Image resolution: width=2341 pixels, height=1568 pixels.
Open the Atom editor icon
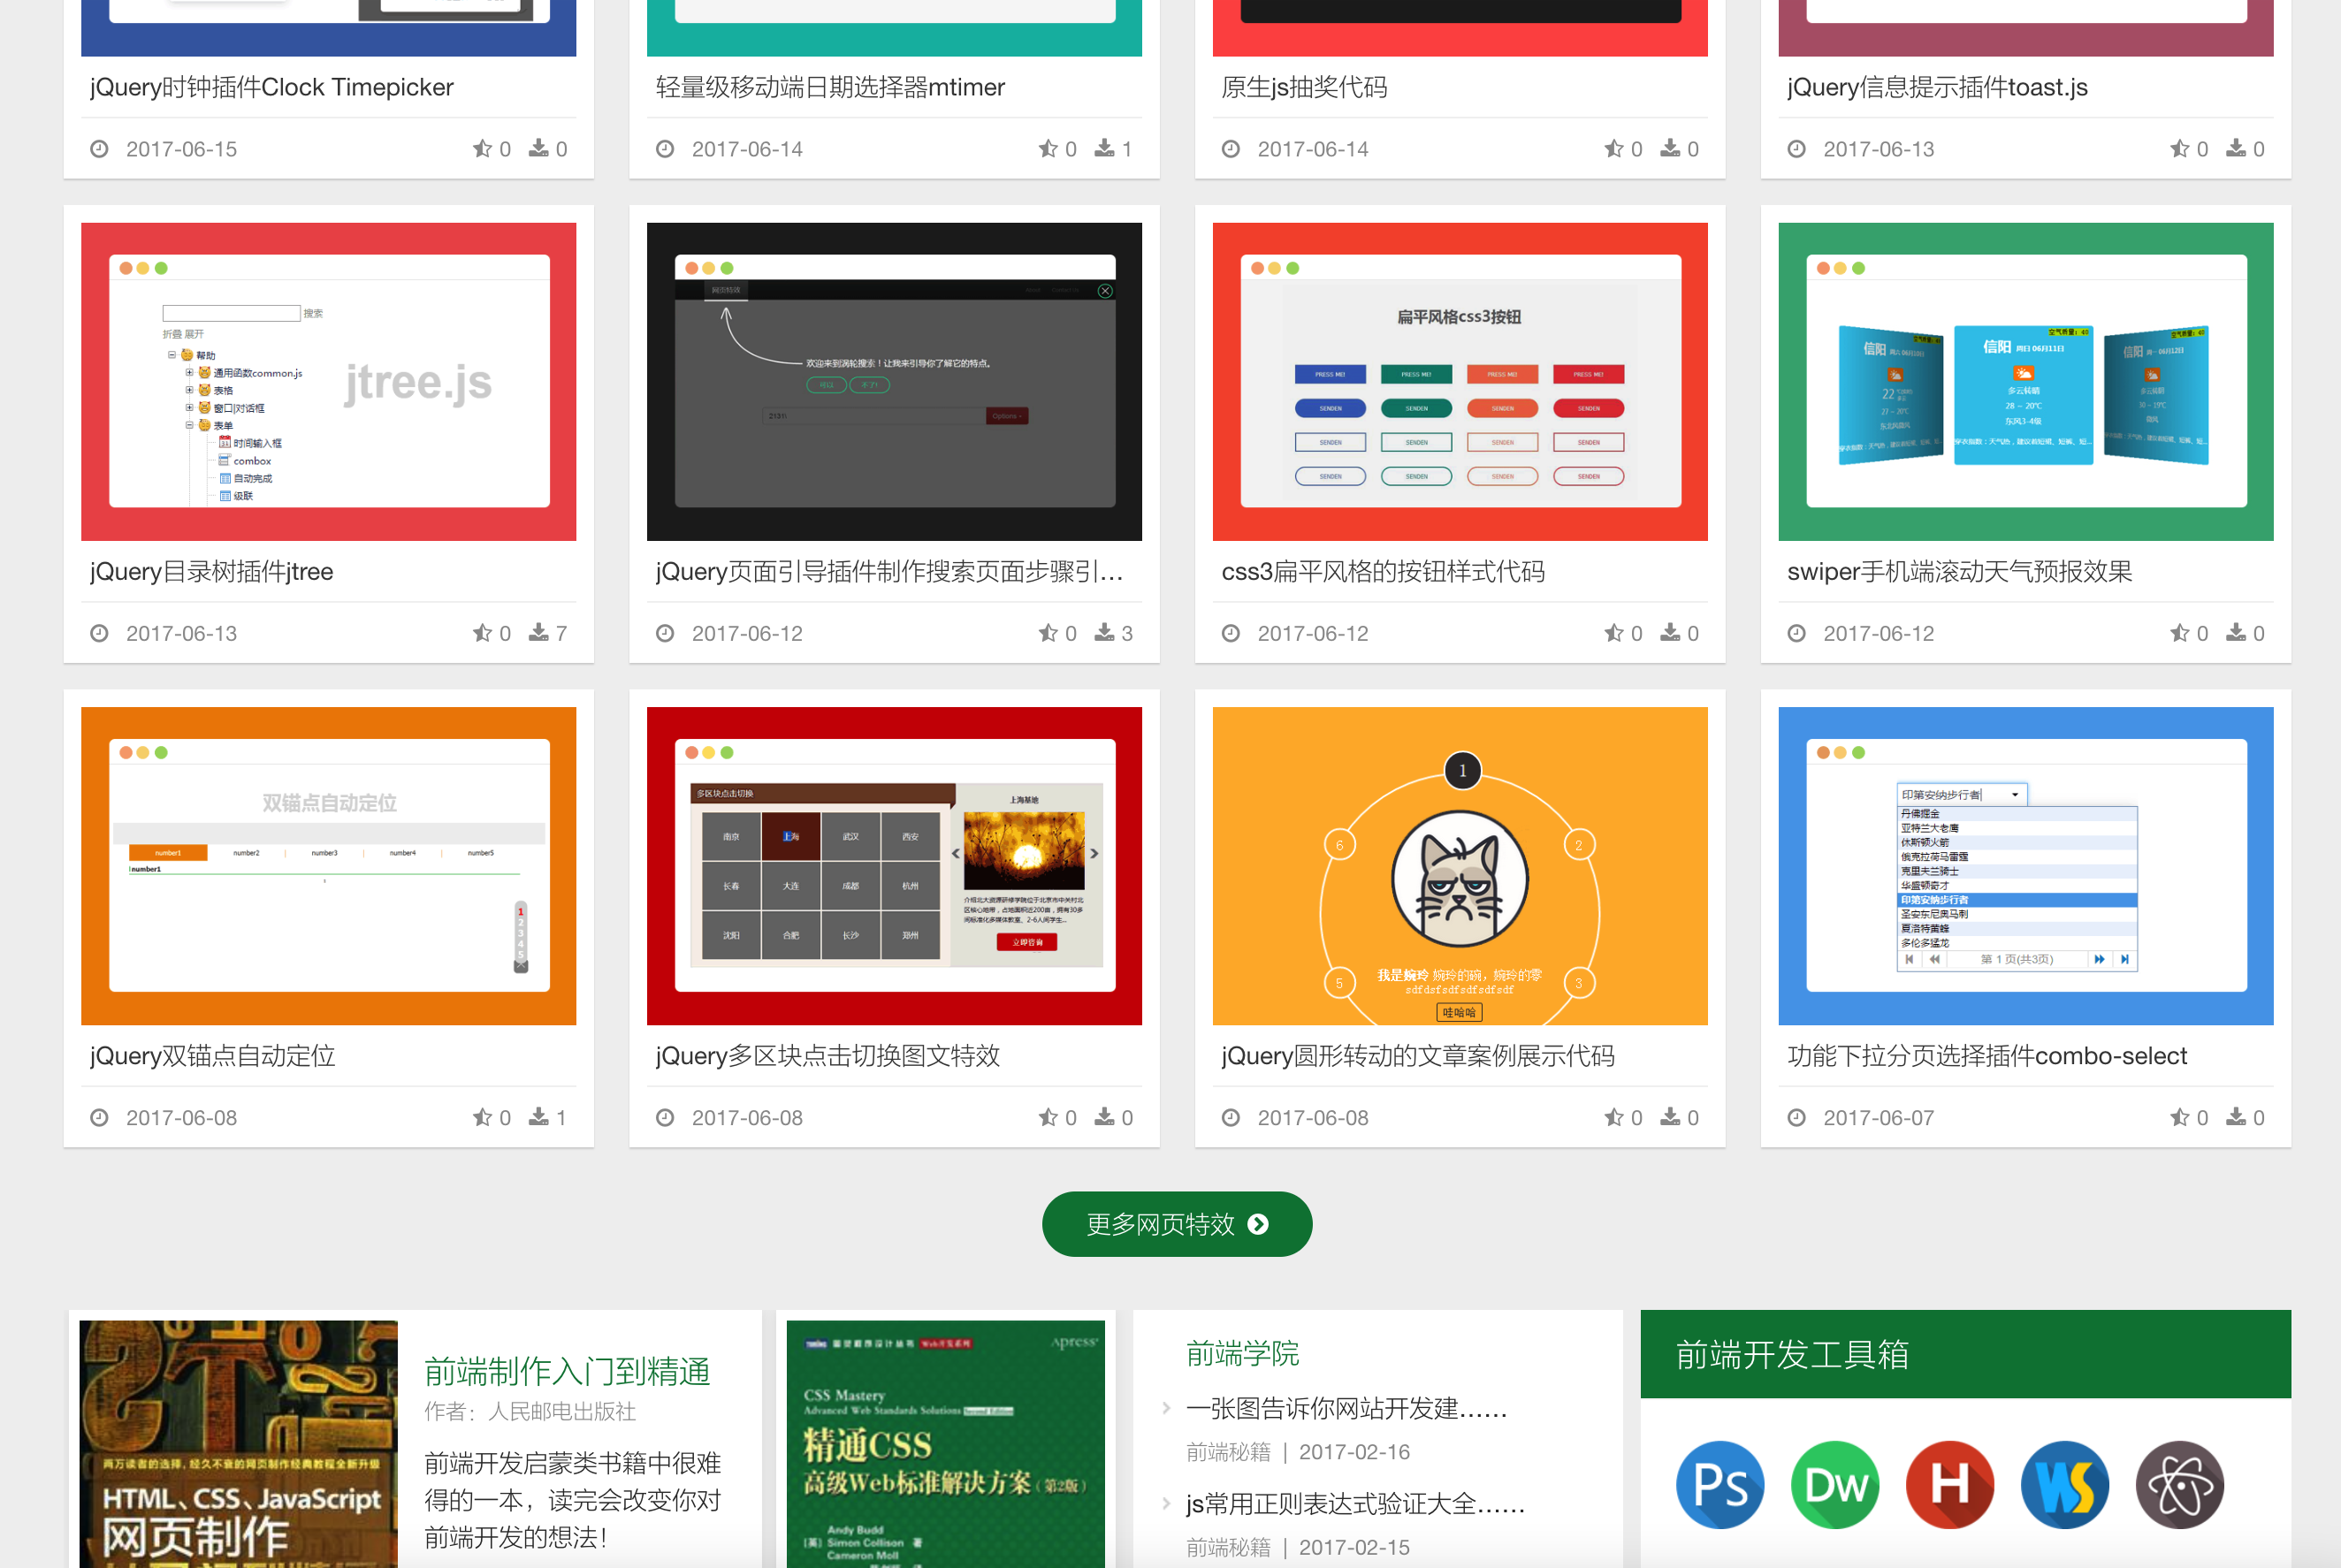[2180, 1484]
